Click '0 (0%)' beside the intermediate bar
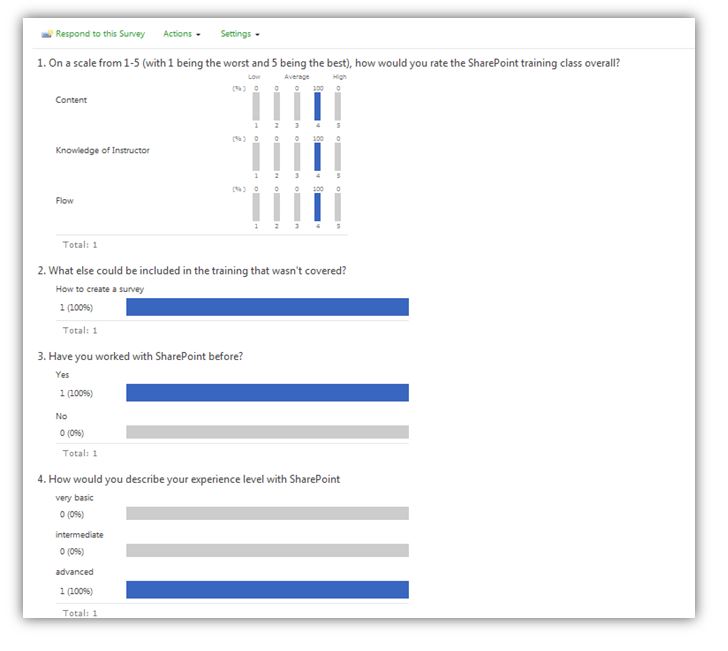 [72, 552]
